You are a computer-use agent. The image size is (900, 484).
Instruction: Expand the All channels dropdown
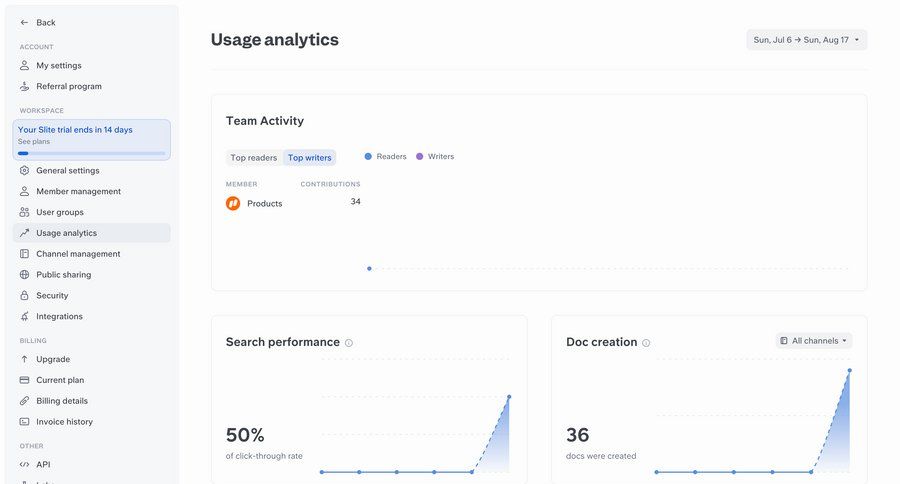coord(813,341)
